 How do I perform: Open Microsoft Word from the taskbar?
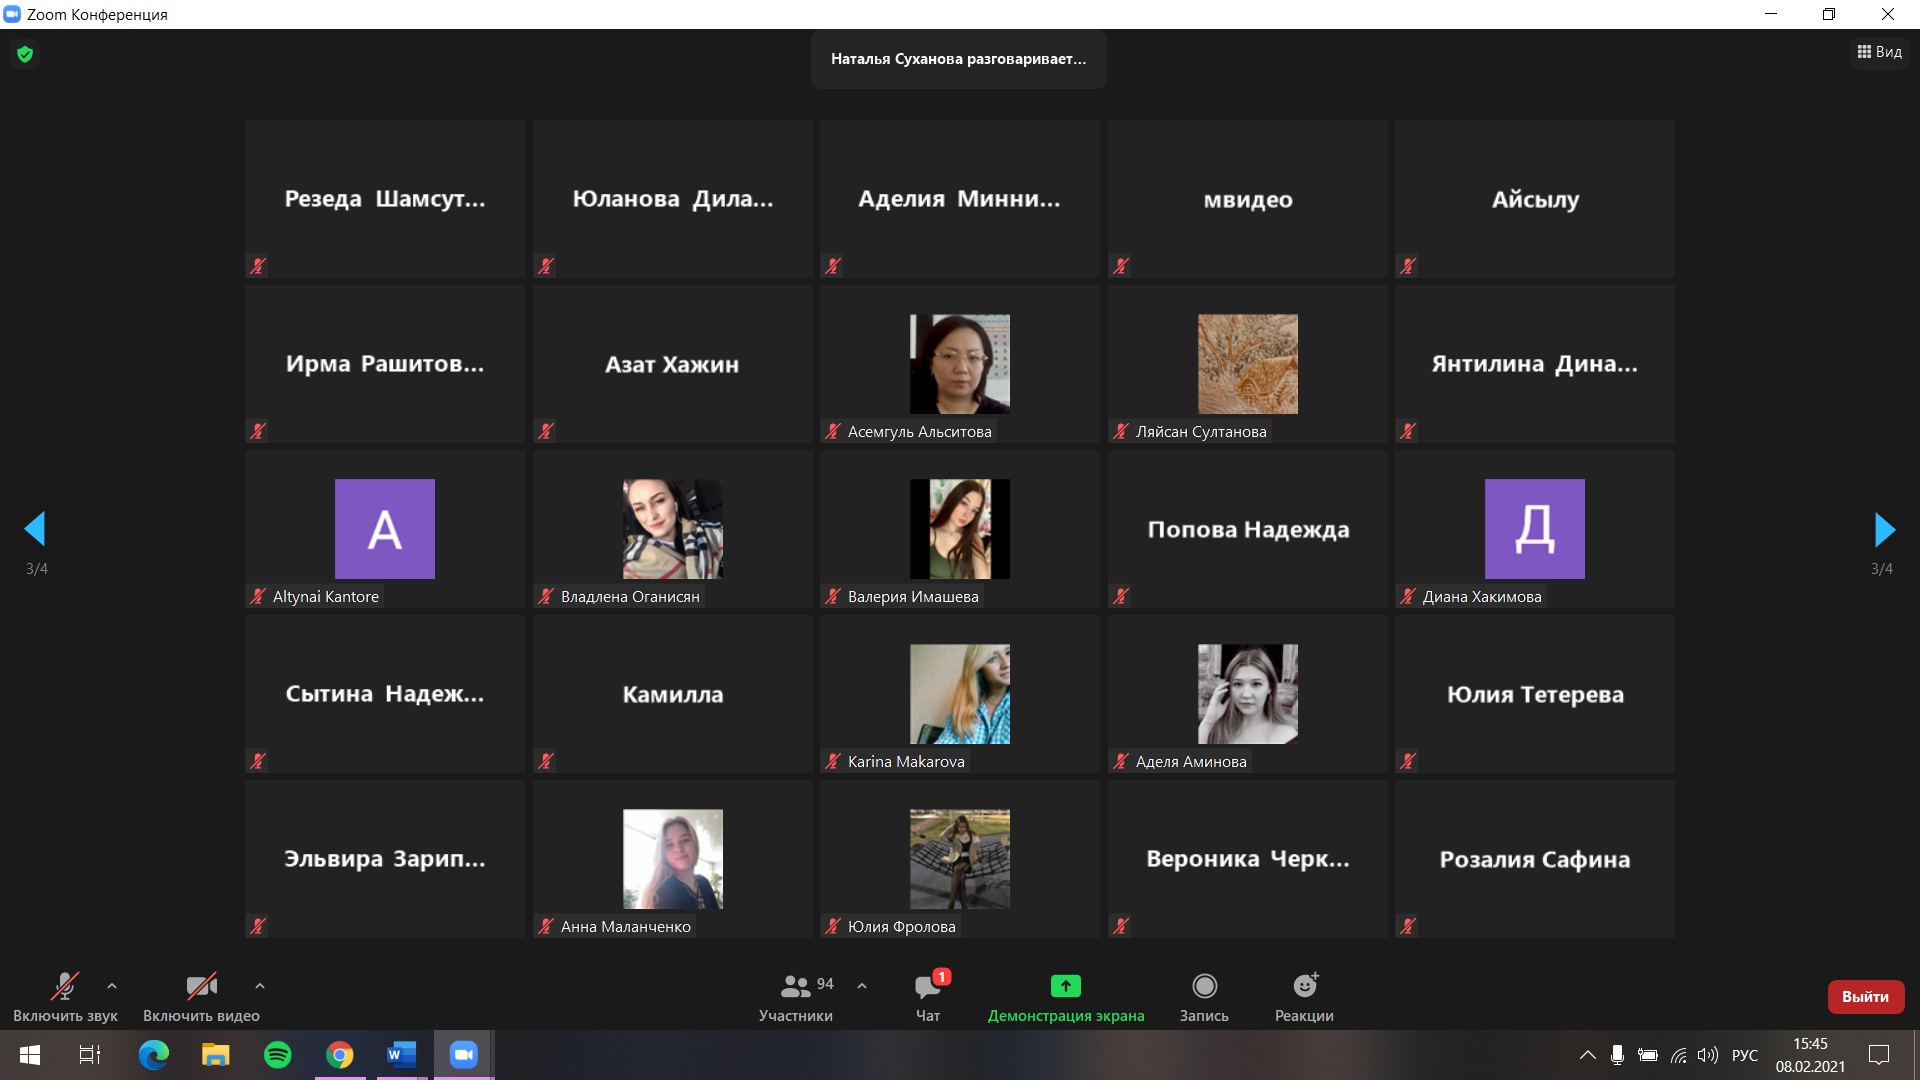pos(401,1055)
